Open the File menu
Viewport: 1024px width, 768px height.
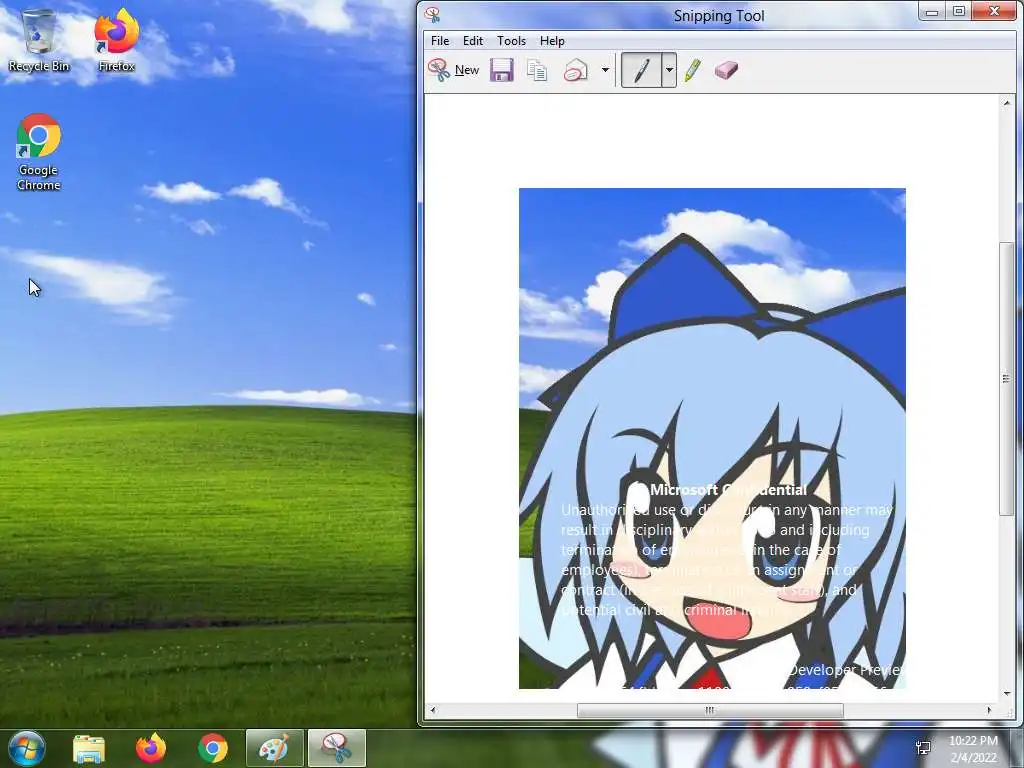point(440,40)
